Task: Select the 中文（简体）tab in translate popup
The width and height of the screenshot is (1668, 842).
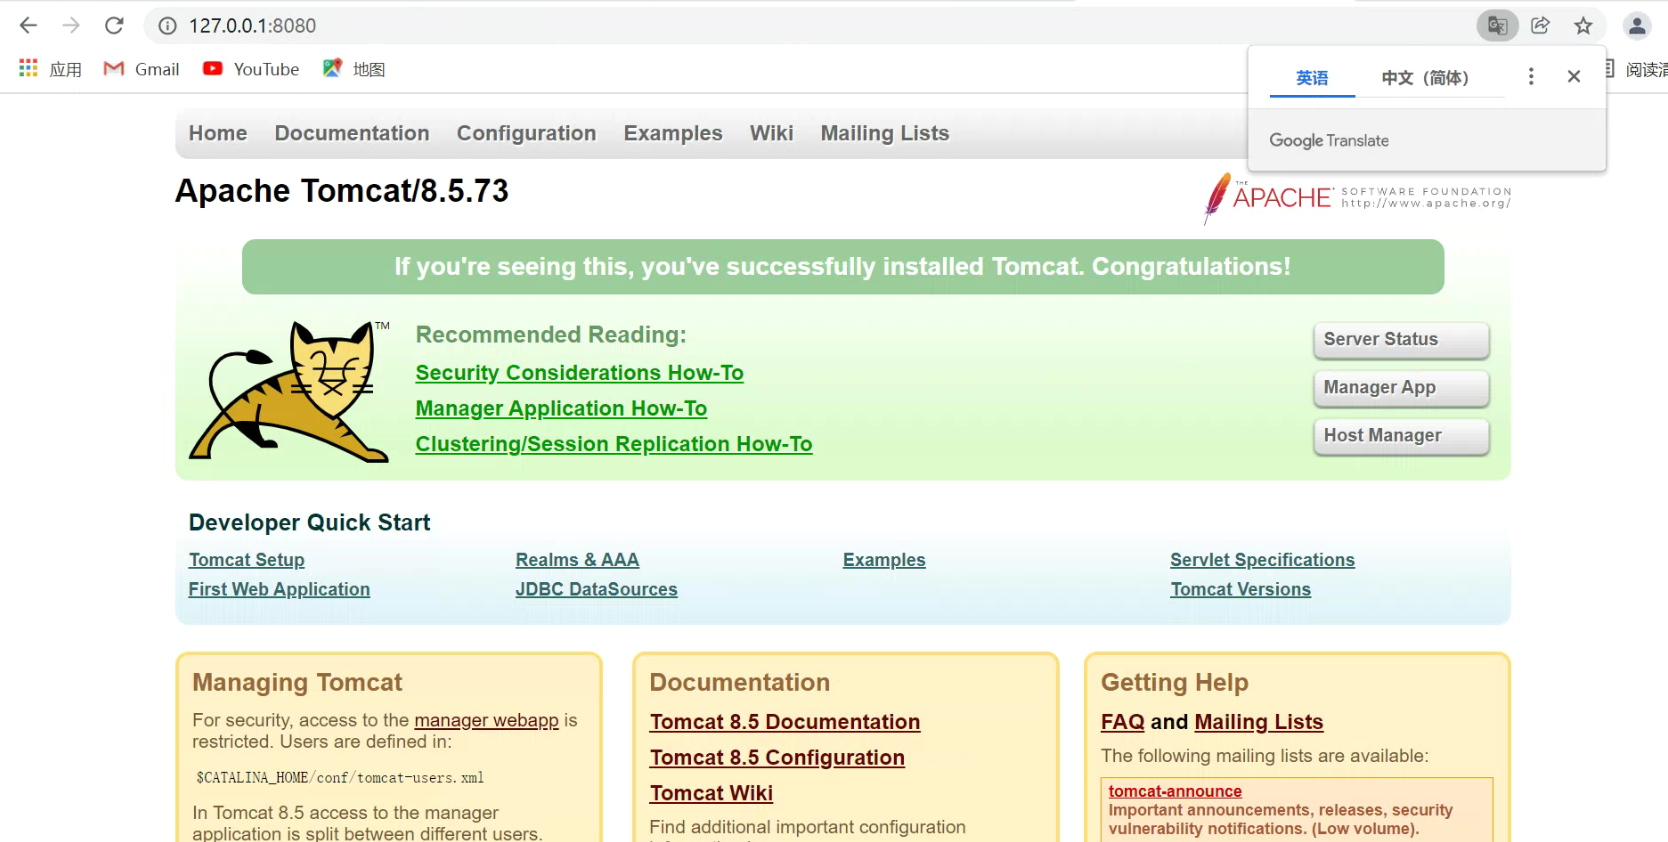Action: [x=1425, y=78]
